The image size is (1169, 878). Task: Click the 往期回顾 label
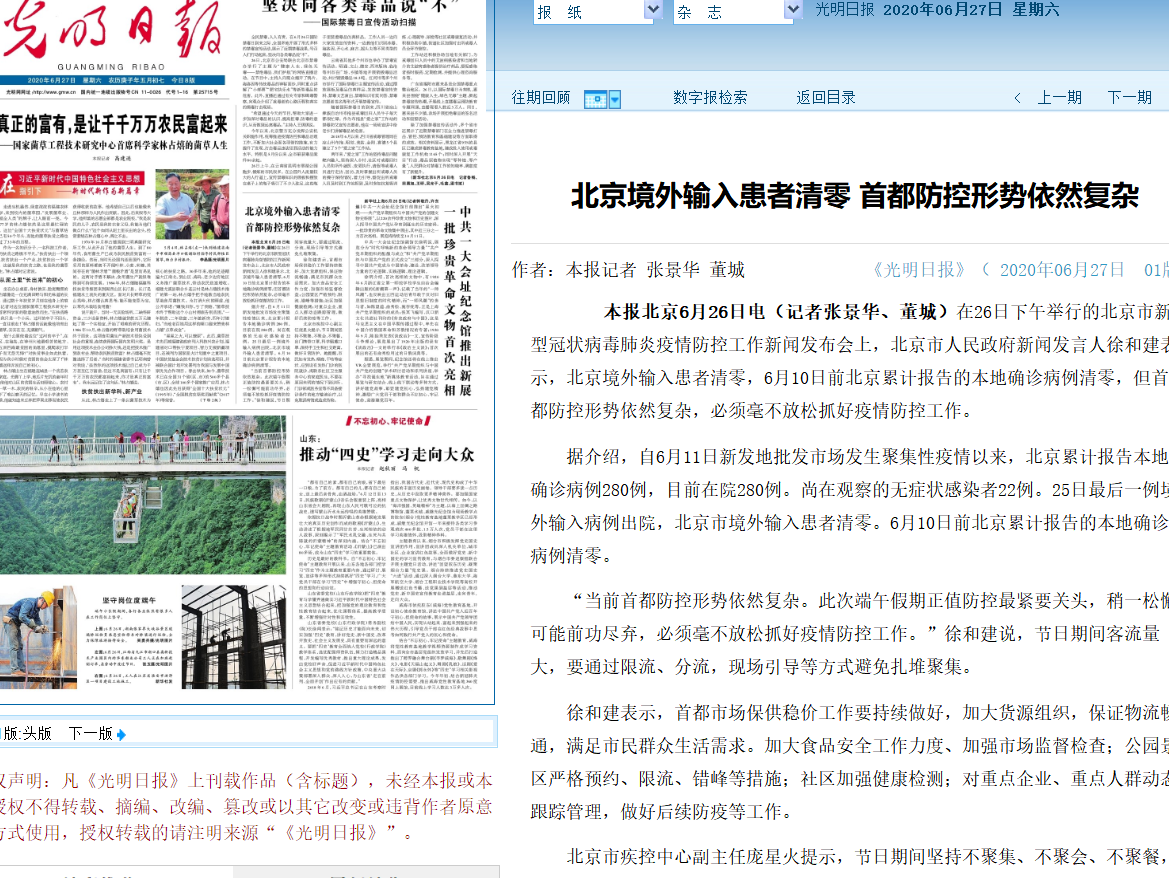point(541,98)
